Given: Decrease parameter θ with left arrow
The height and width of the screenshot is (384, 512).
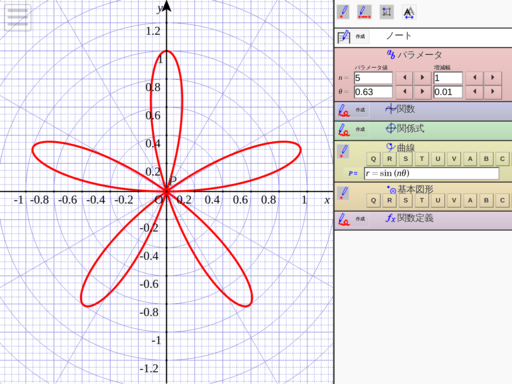Looking at the screenshot, I should pyautogui.click(x=404, y=92).
